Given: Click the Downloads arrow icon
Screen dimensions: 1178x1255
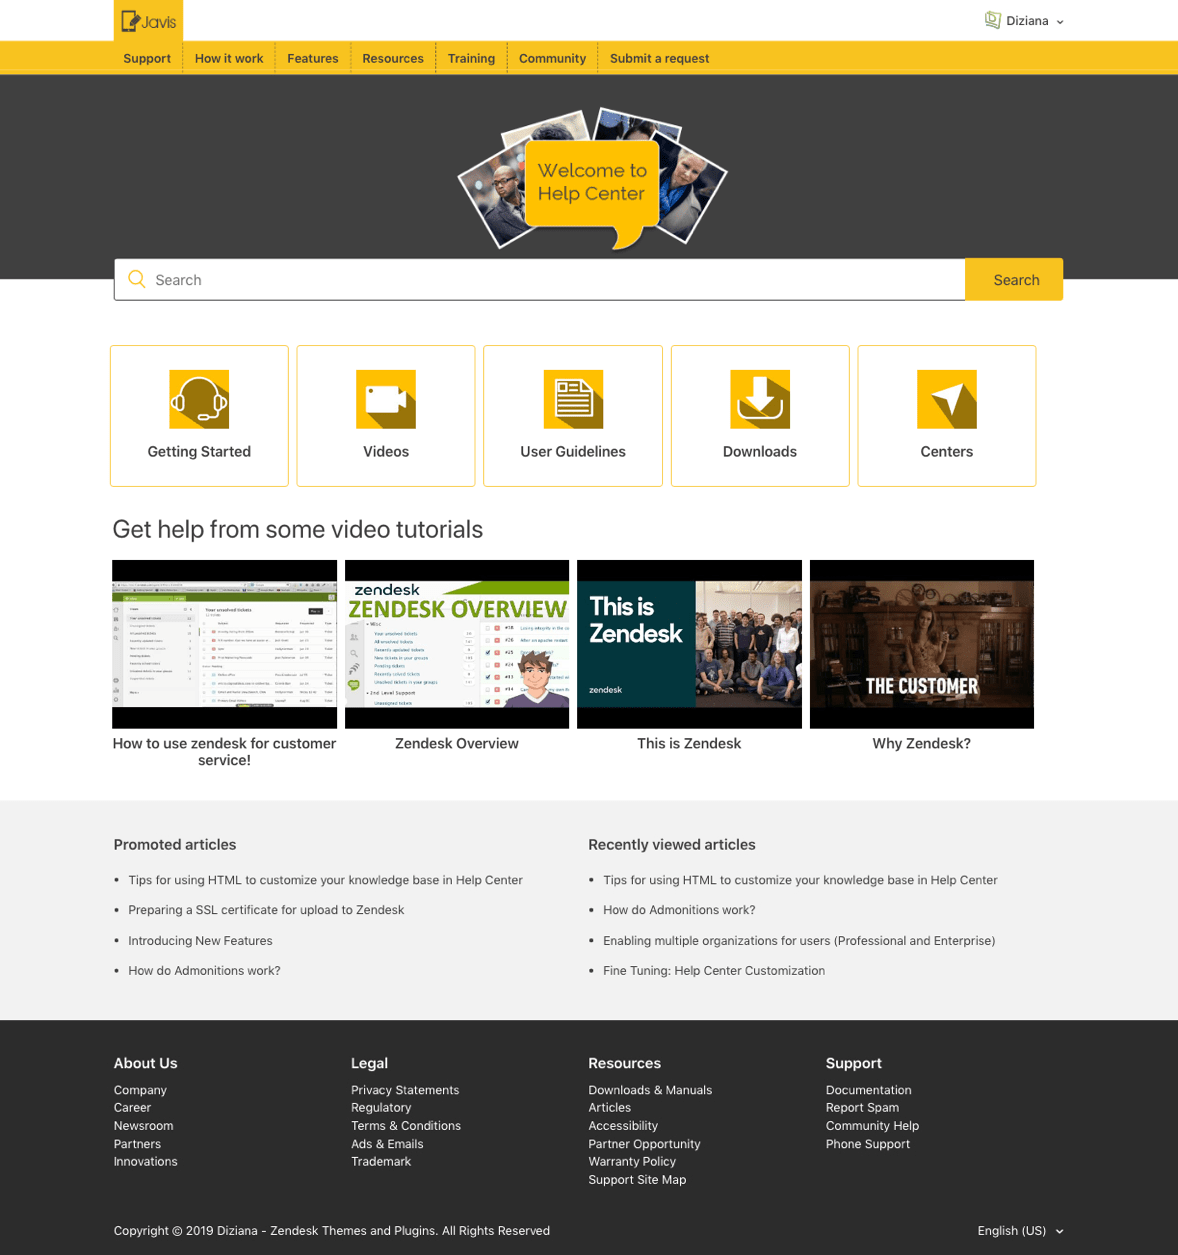Looking at the screenshot, I should click(760, 399).
